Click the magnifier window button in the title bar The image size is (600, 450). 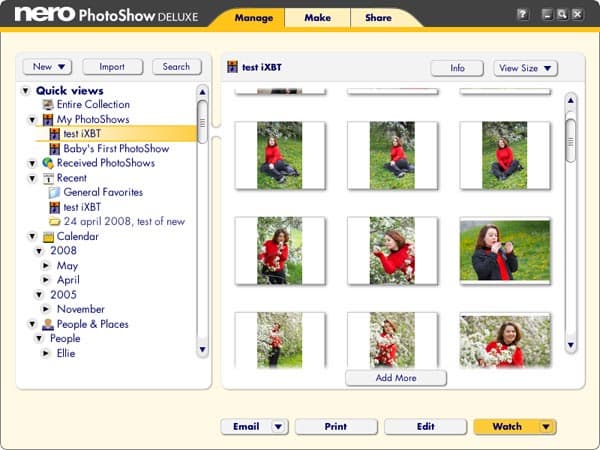point(562,15)
